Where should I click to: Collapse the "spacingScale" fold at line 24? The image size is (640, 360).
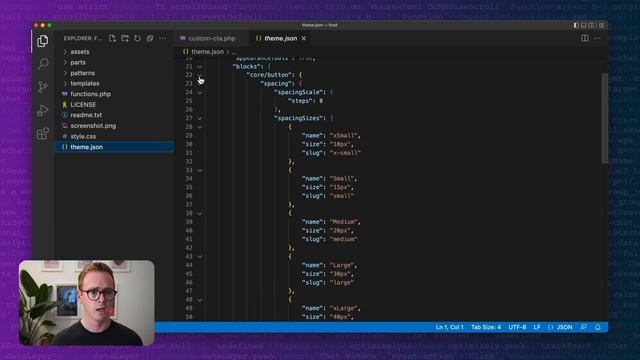(x=200, y=93)
